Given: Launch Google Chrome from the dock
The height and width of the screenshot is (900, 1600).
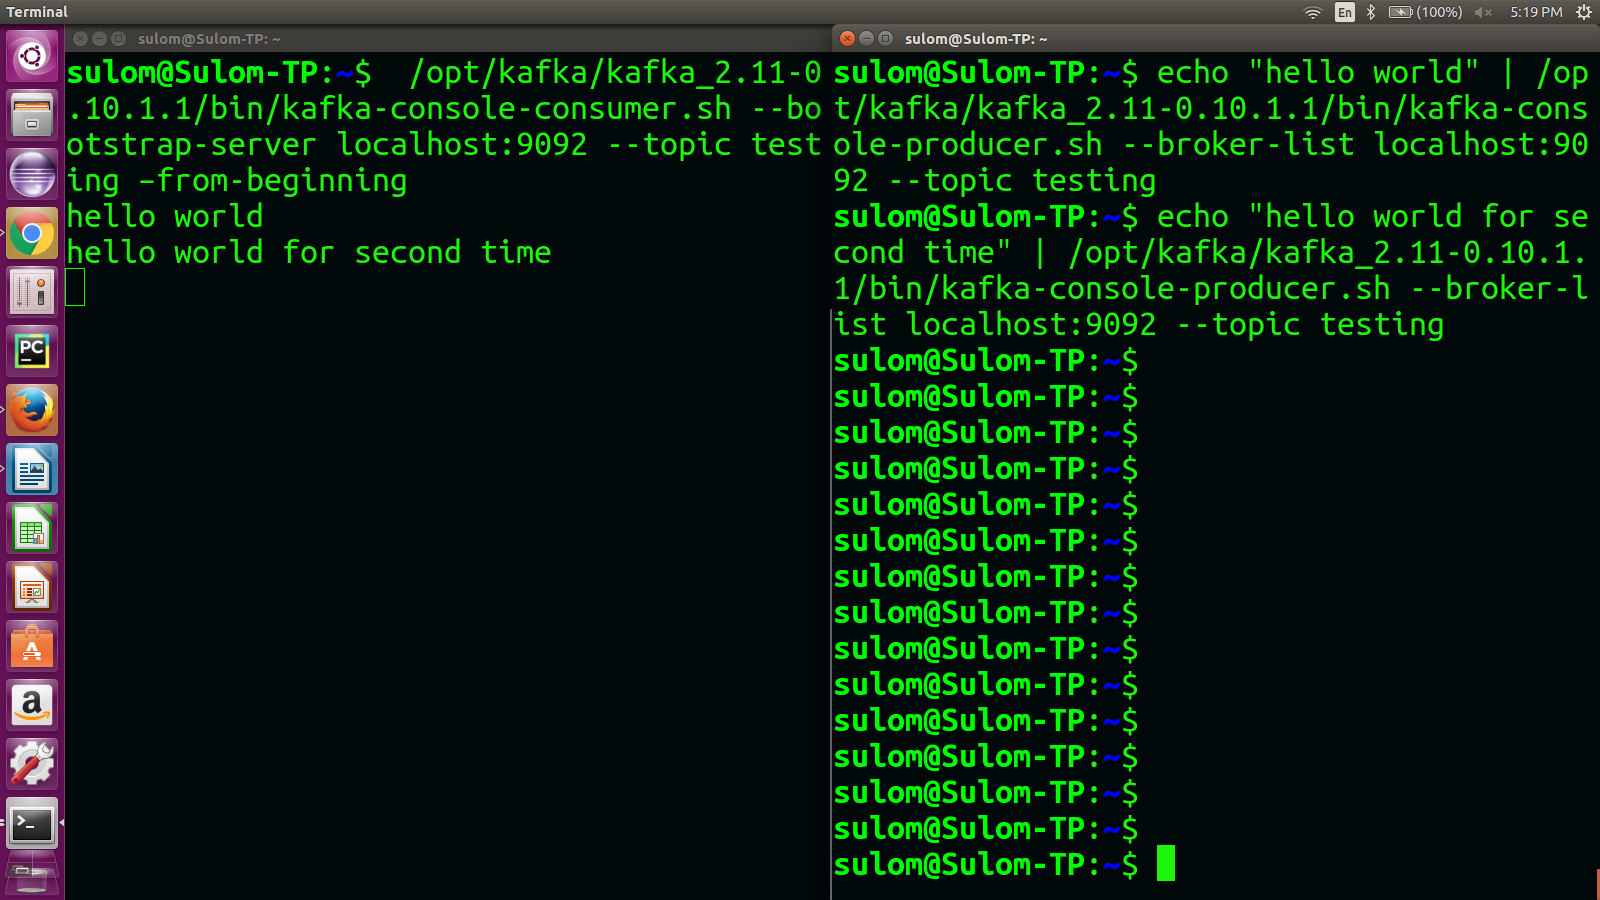Looking at the screenshot, I should (x=32, y=234).
